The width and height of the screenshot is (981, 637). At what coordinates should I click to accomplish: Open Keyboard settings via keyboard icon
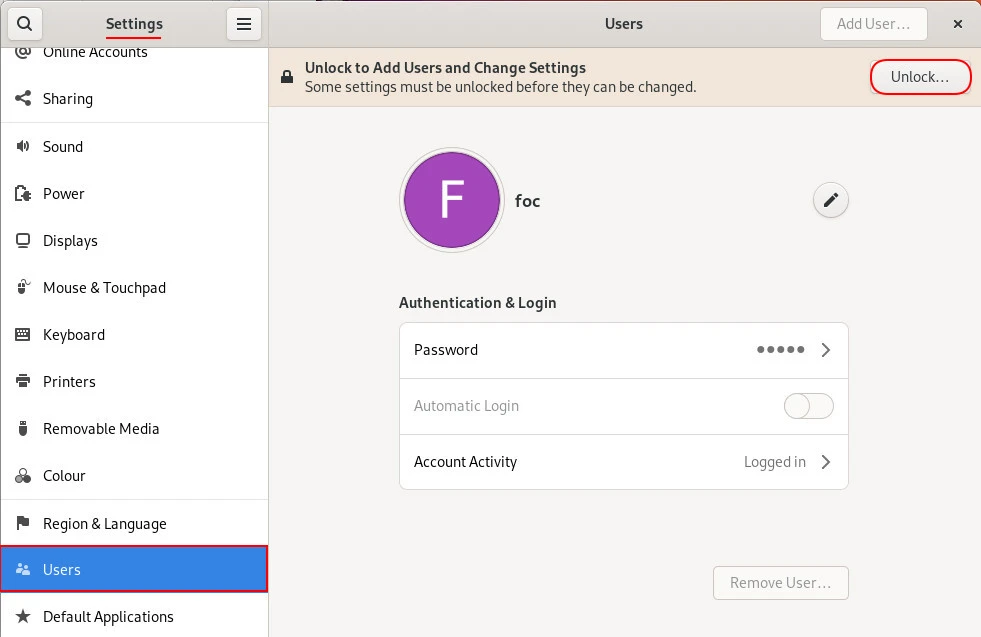point(23,334)
